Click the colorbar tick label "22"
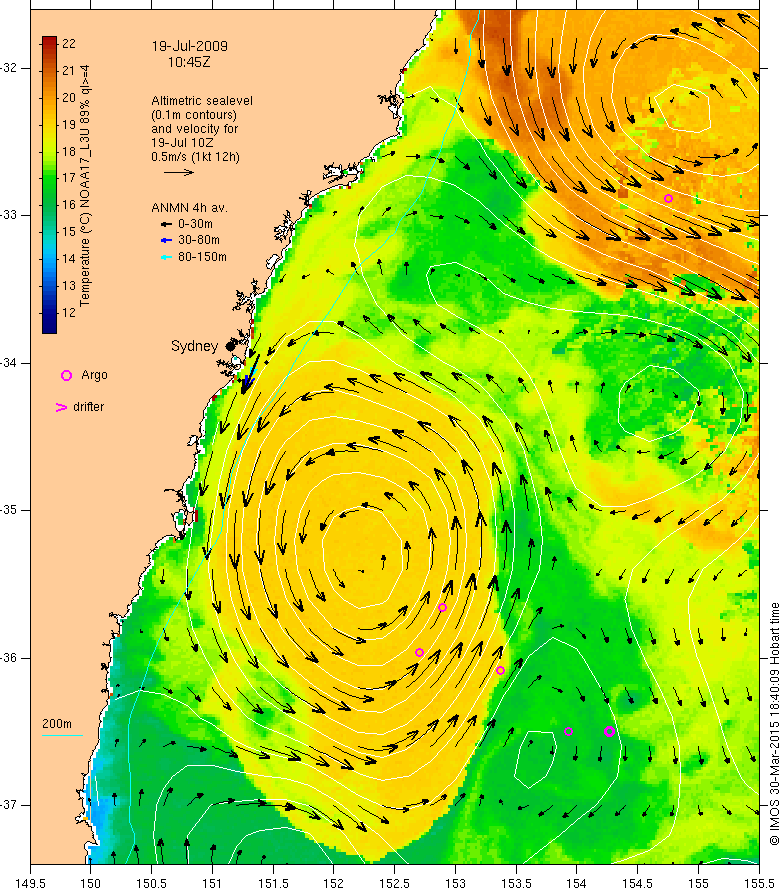This screenshot has width=780, height=890. point(69,44)
